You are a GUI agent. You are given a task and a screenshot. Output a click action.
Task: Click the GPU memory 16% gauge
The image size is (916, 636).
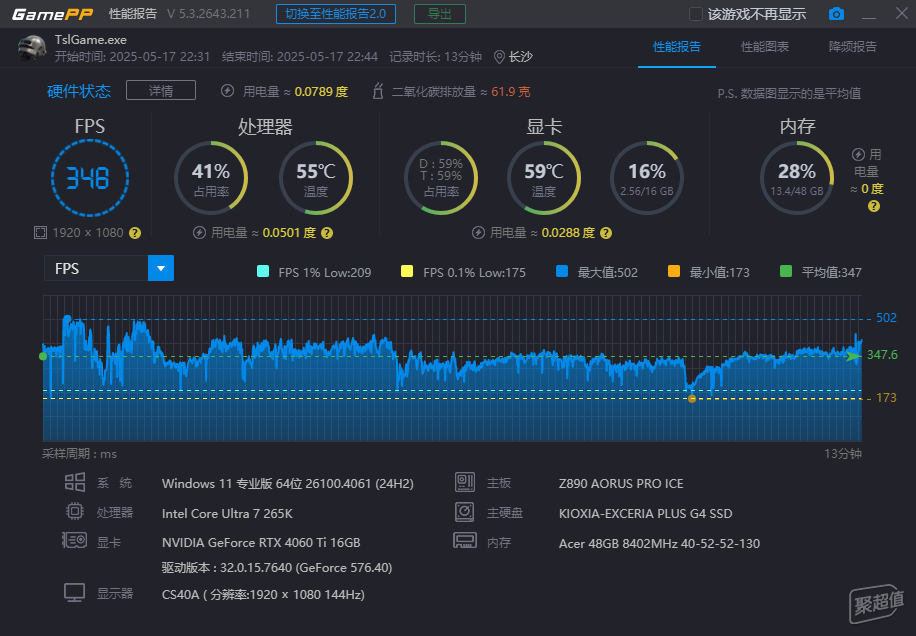pyautogui.click(x=647, y=178)
